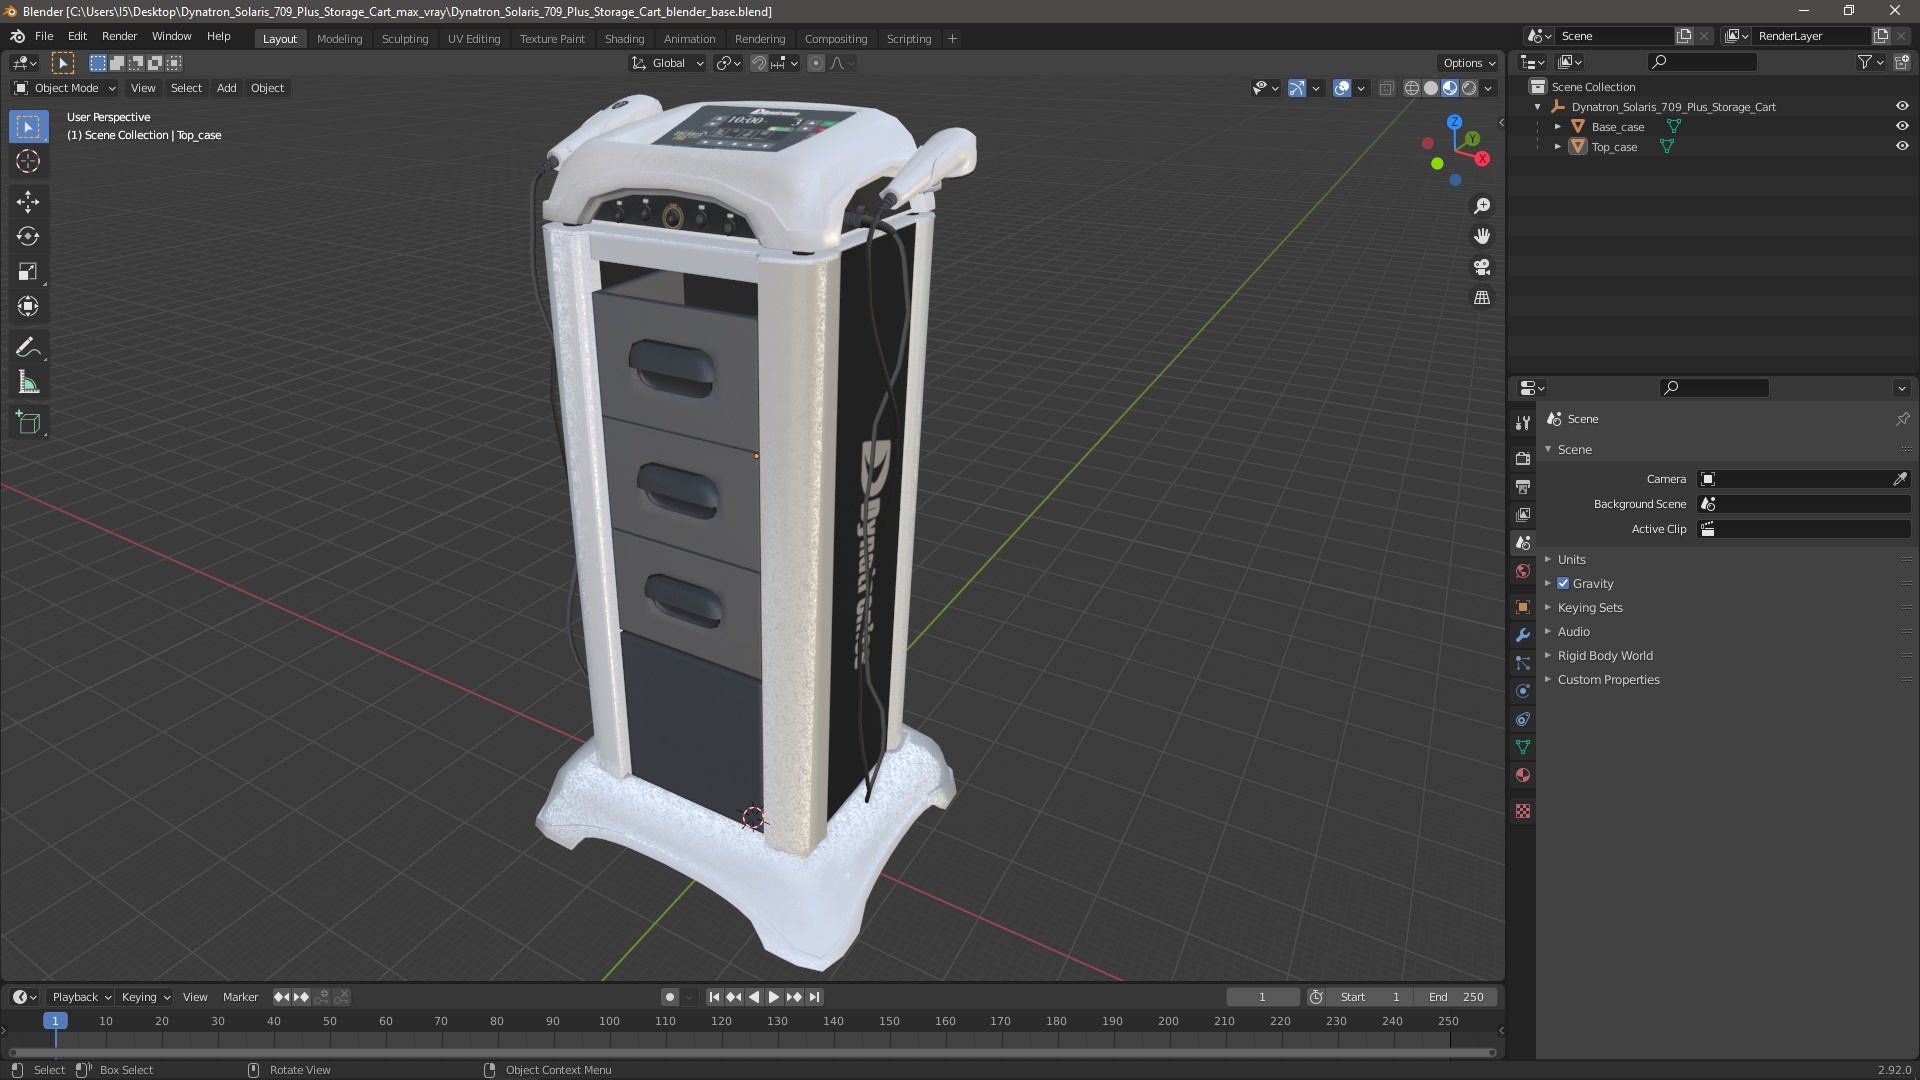1920x1080 pixels.
Task: Click the timeline Marker menu
Action: click(x=240, y=997)
